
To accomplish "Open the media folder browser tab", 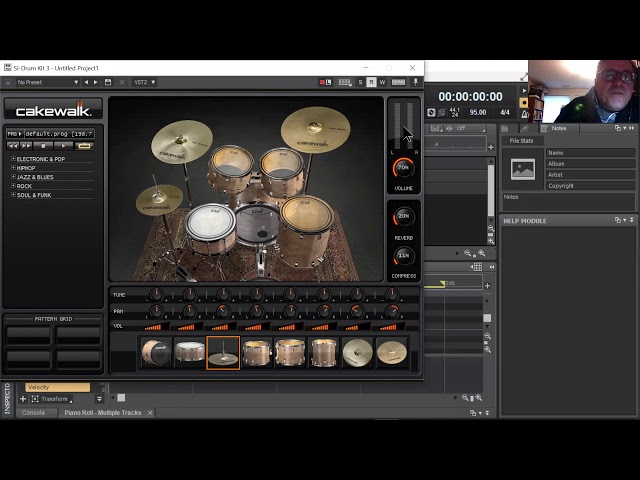I will click(x=505, y=129).
